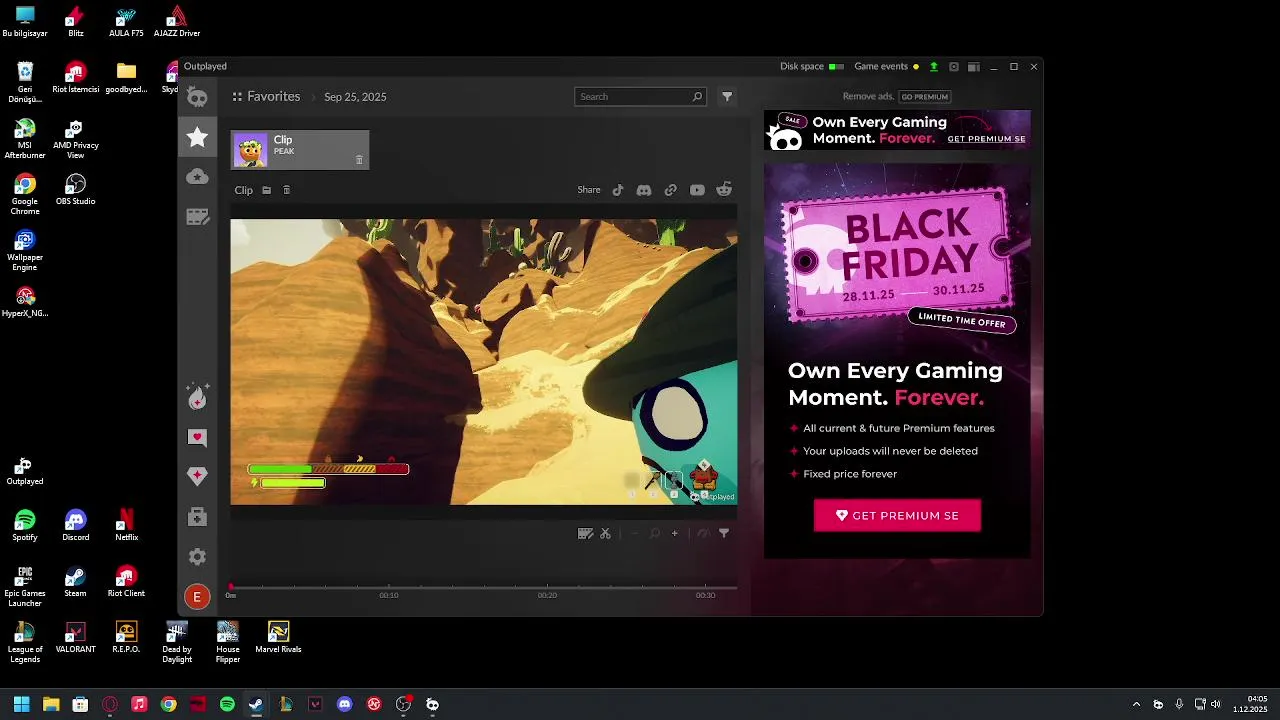Click the window layout icon in the title bar
This screenshot has width=1280, height=720.
[974, 67]
